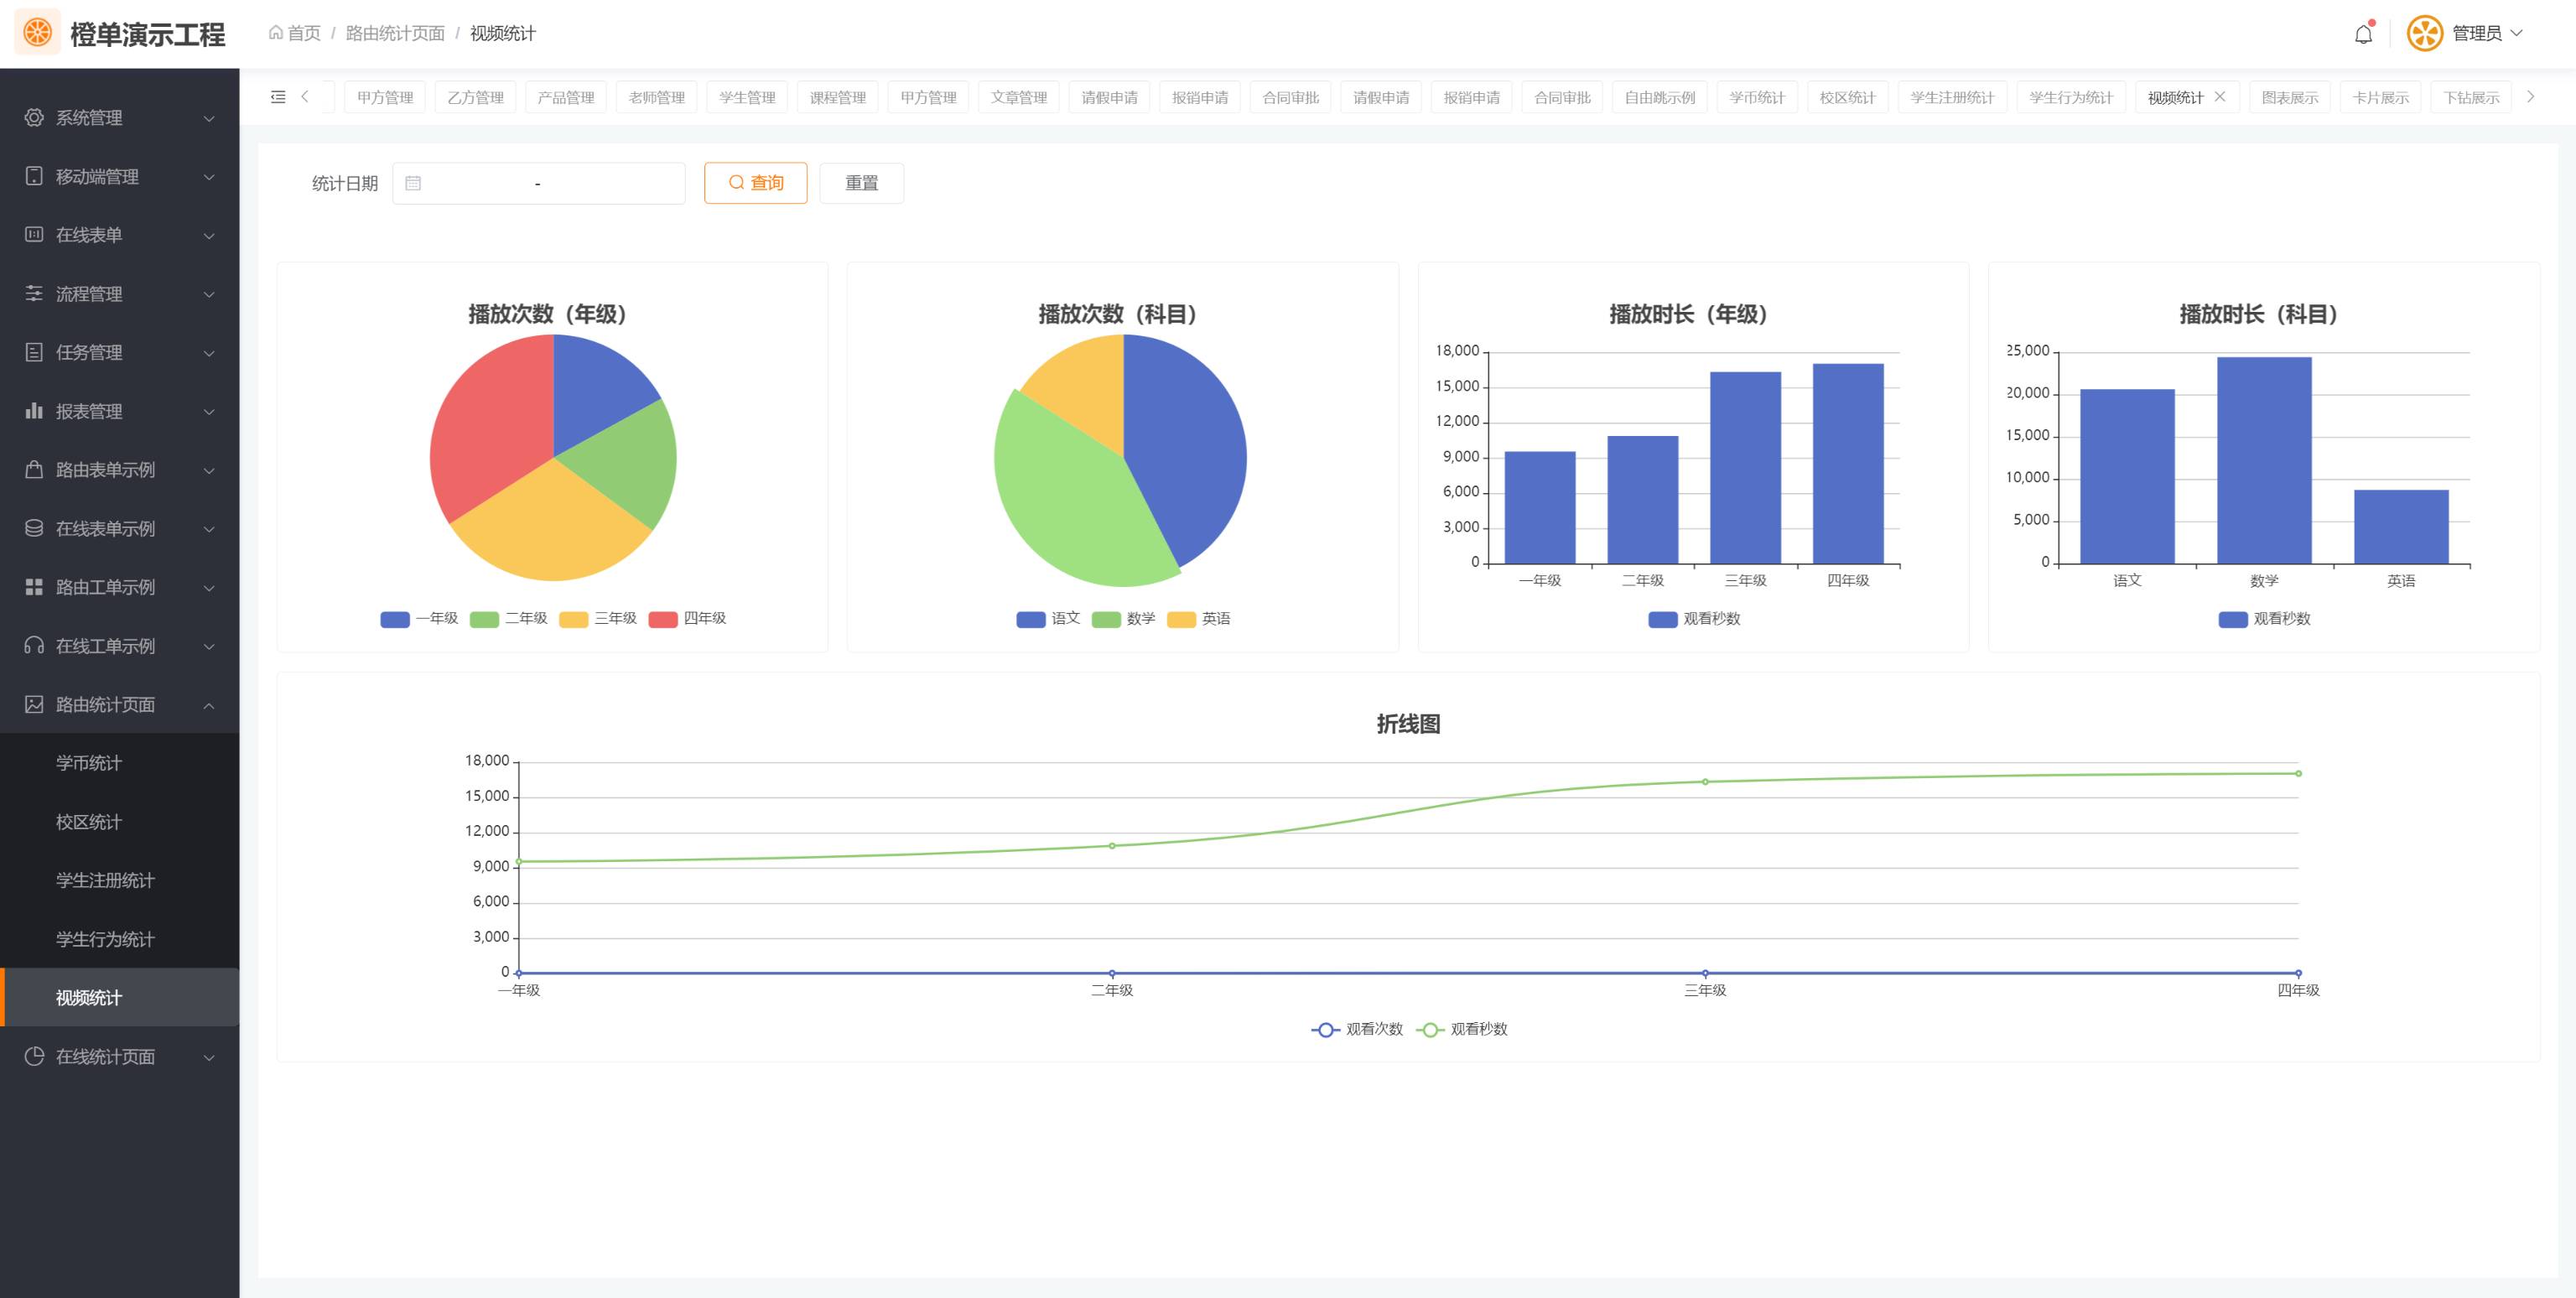The height and width of the screenshot is (1298, 2576).
Task: Click the 系统管理 gear icon
Action: 34,117
